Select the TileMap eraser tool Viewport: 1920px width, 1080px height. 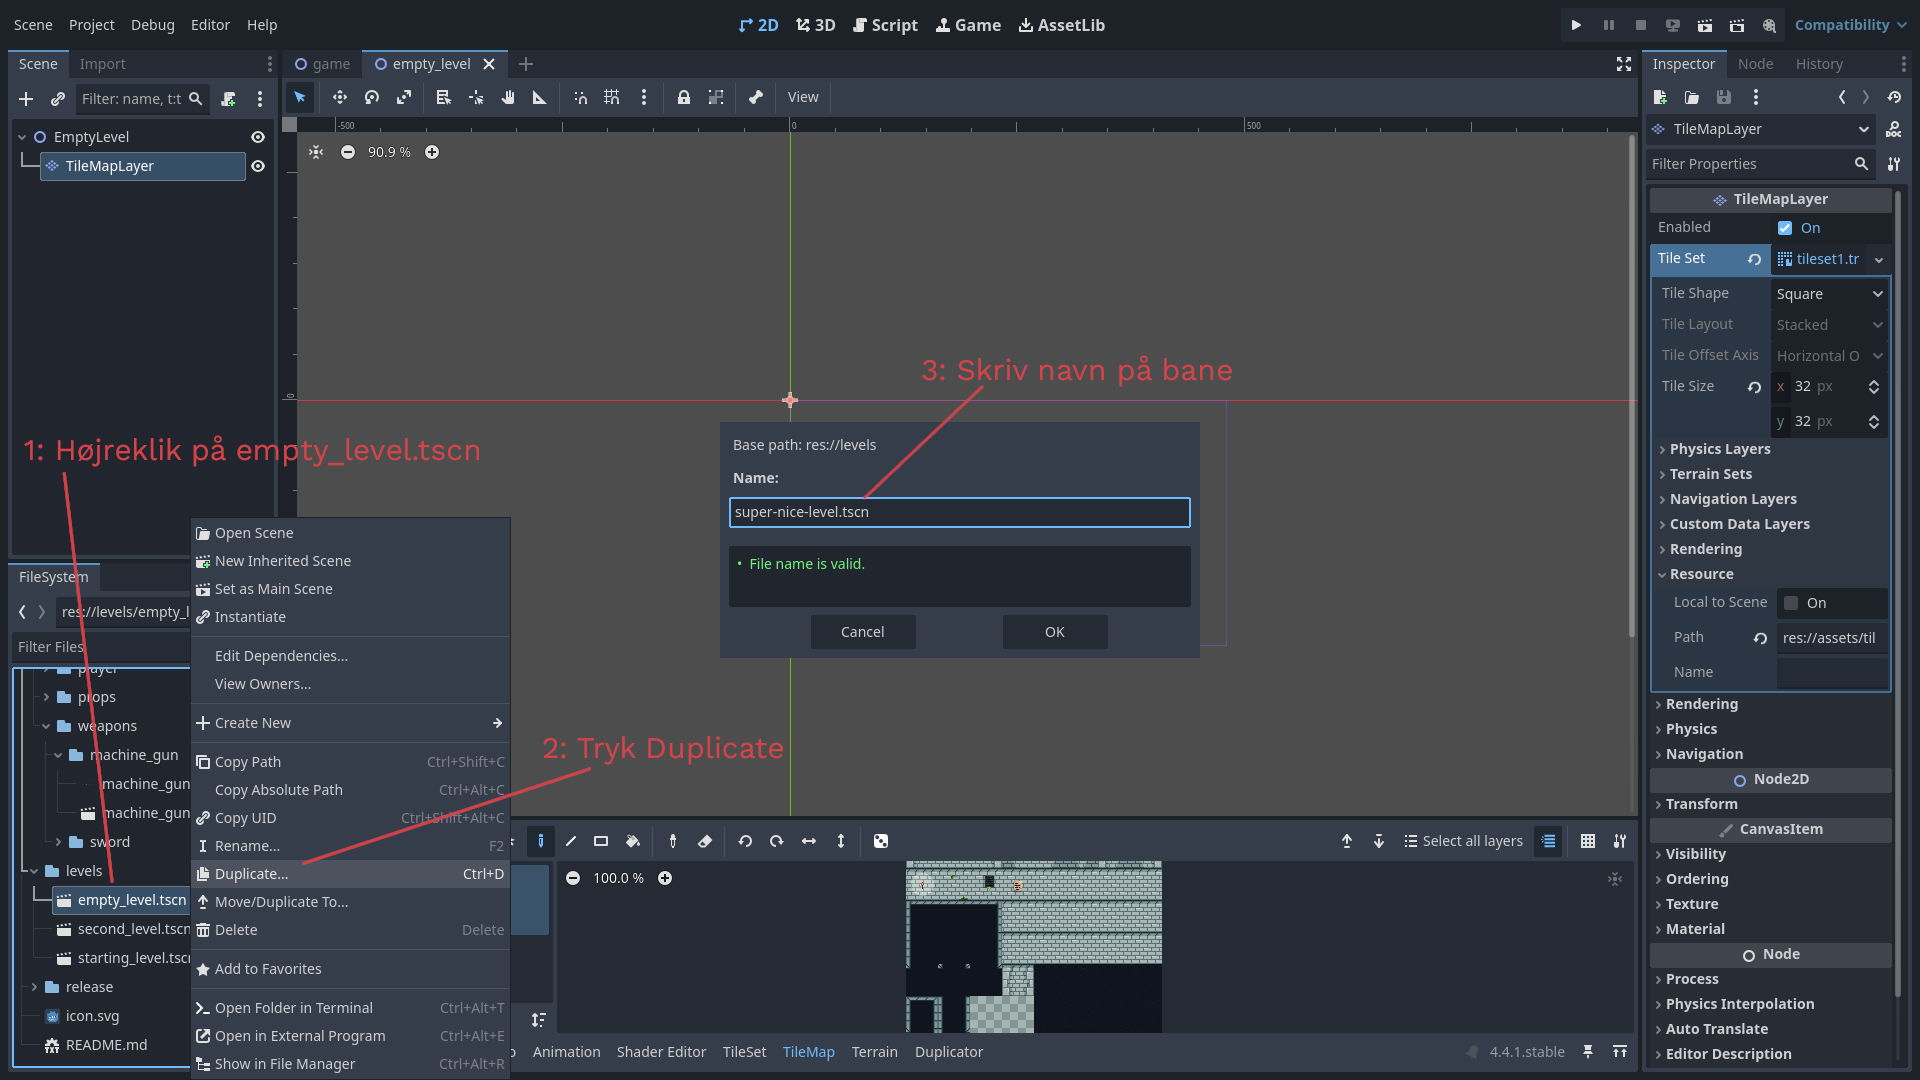[705, 841]
